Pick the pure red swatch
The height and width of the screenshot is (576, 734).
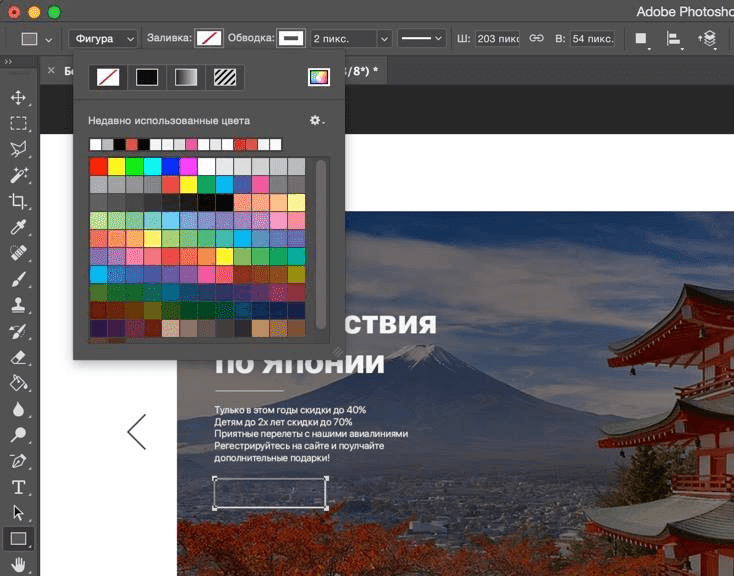[98, 166]
